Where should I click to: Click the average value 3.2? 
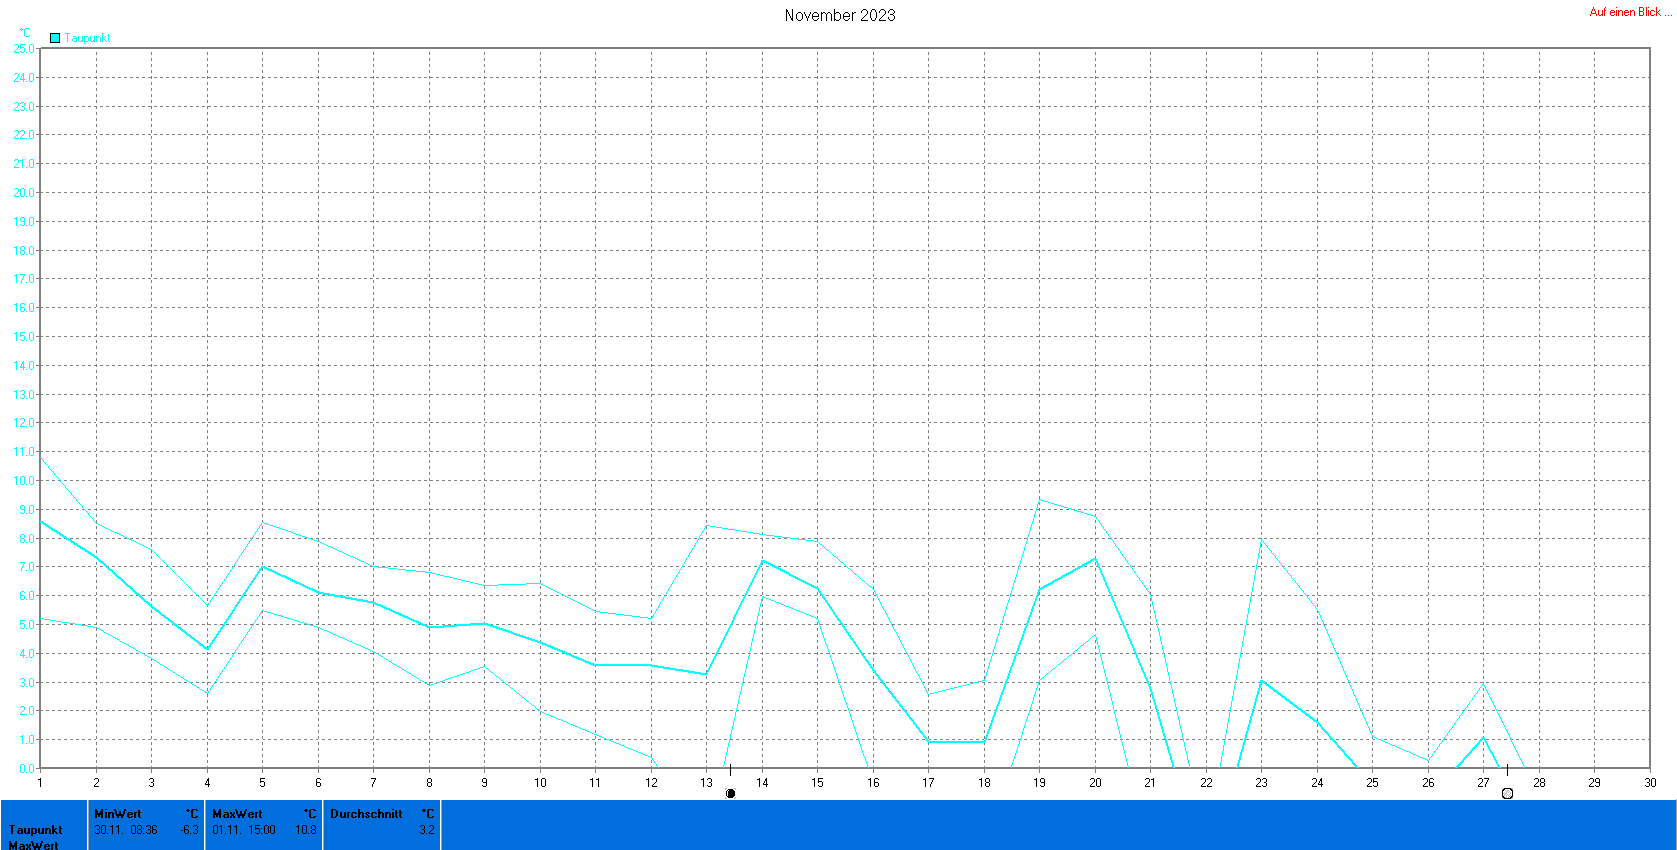click(x=427, y=830)
